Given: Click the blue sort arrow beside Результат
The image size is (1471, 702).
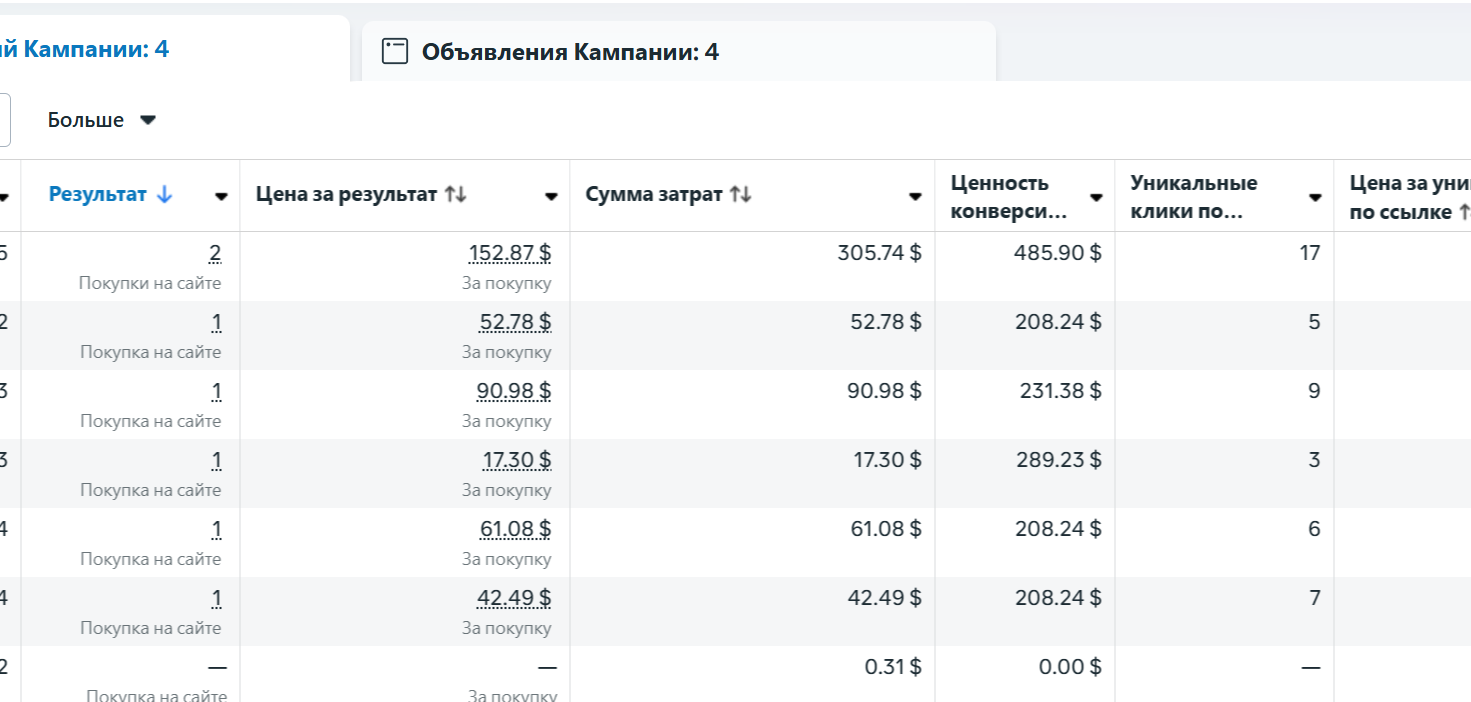Looking at the screenshot, I should coord(165,195).
